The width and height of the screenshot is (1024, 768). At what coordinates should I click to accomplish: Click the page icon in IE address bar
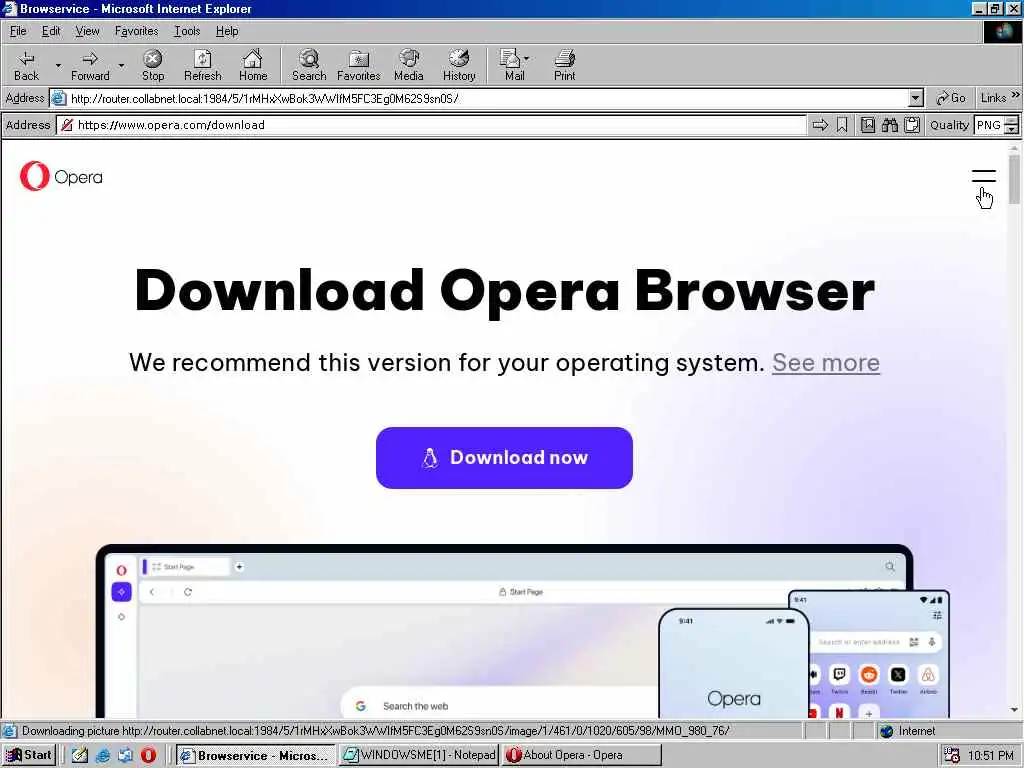pyautogui.click(x=59, y=99)
